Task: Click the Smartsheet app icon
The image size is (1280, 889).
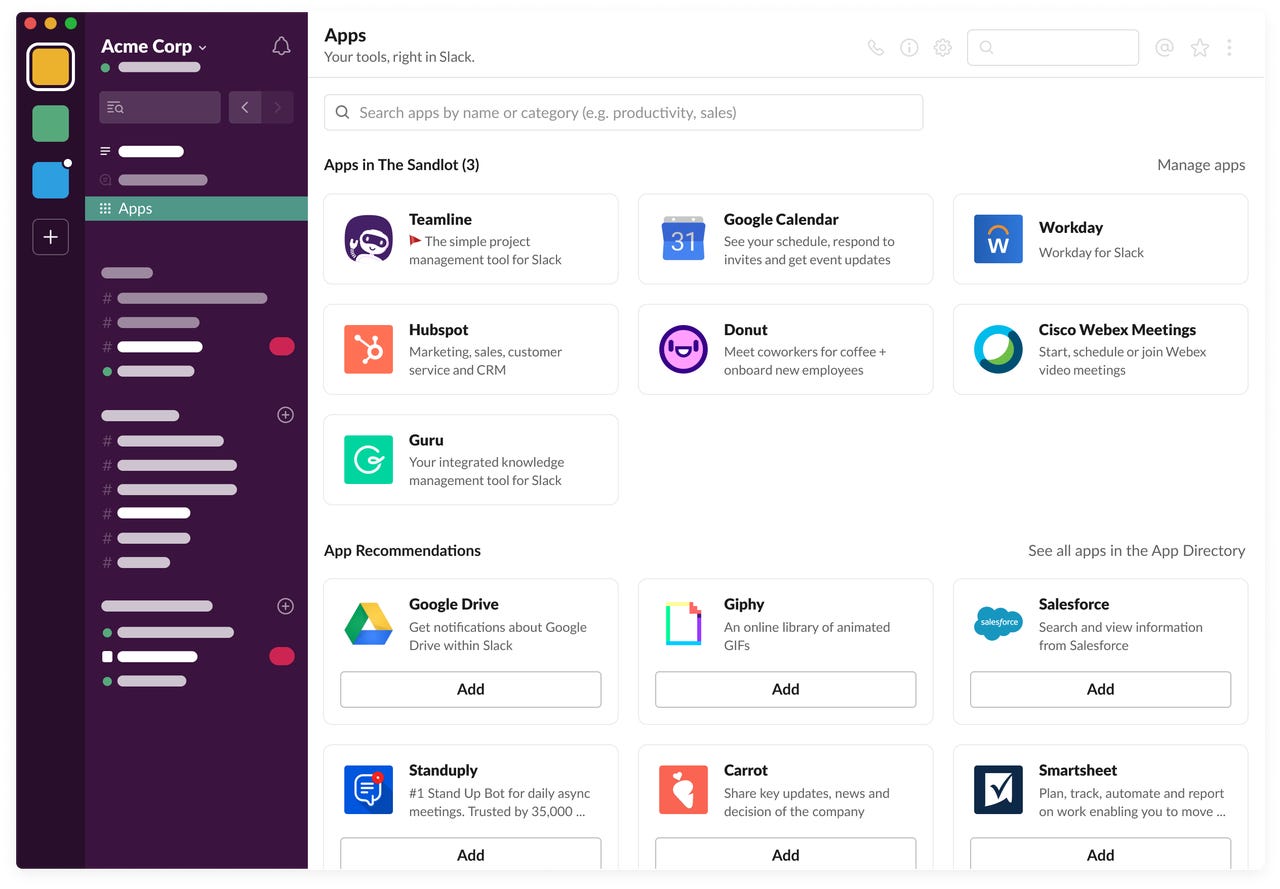Action: [998, 790]
